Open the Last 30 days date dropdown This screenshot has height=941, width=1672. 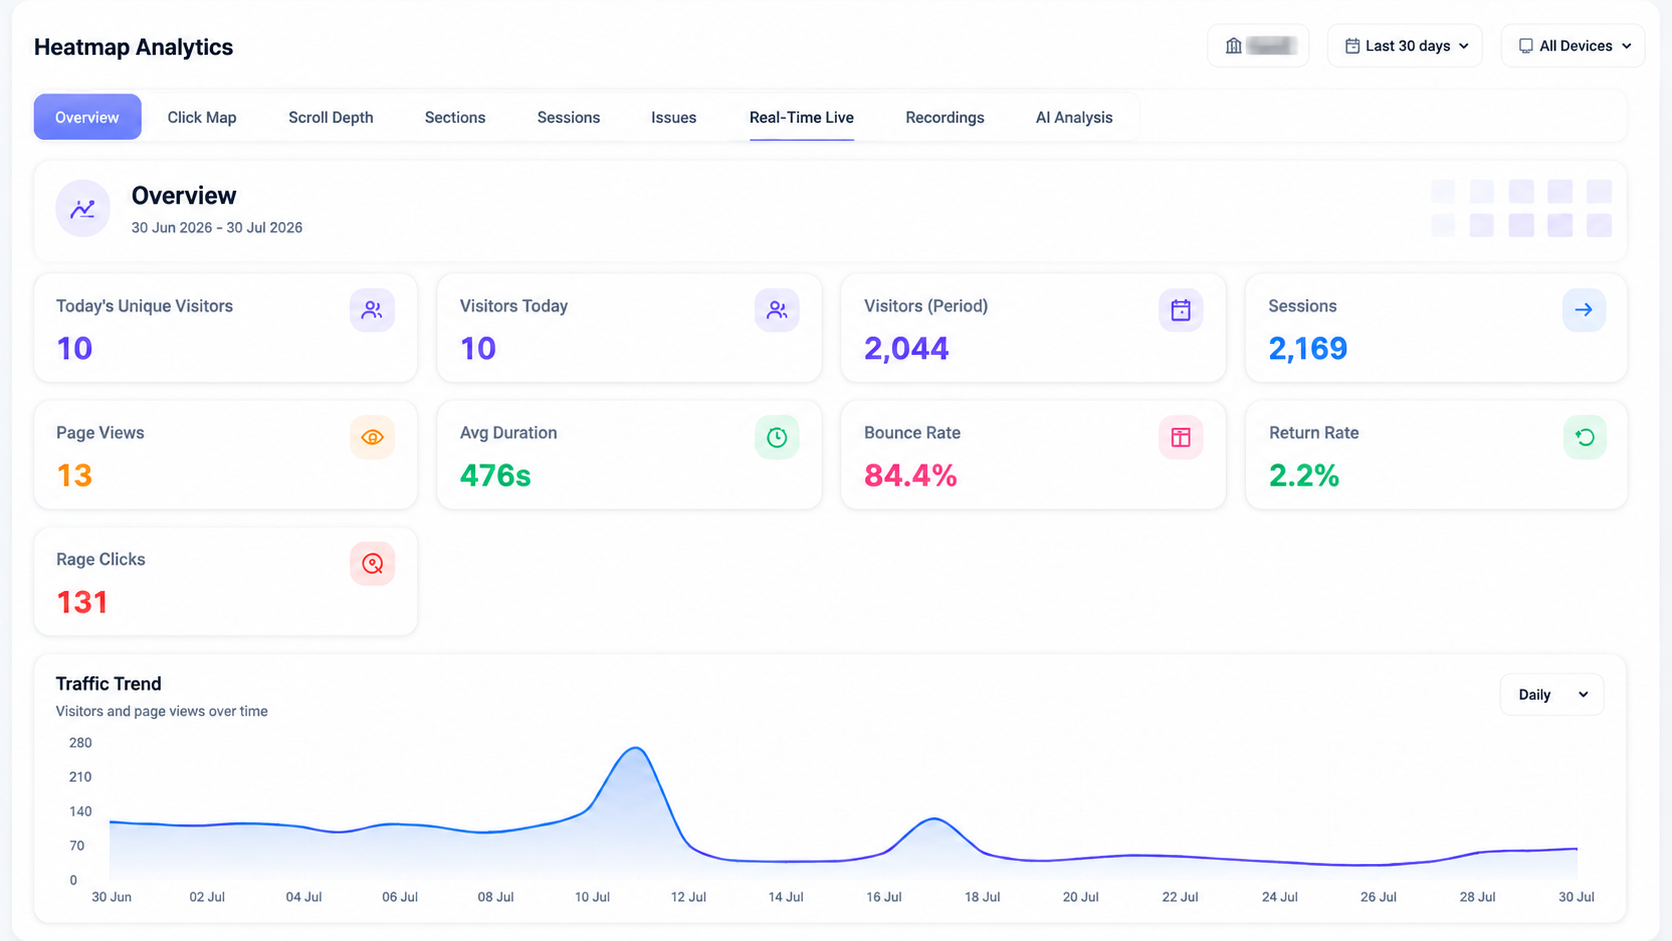(1405, 46)
